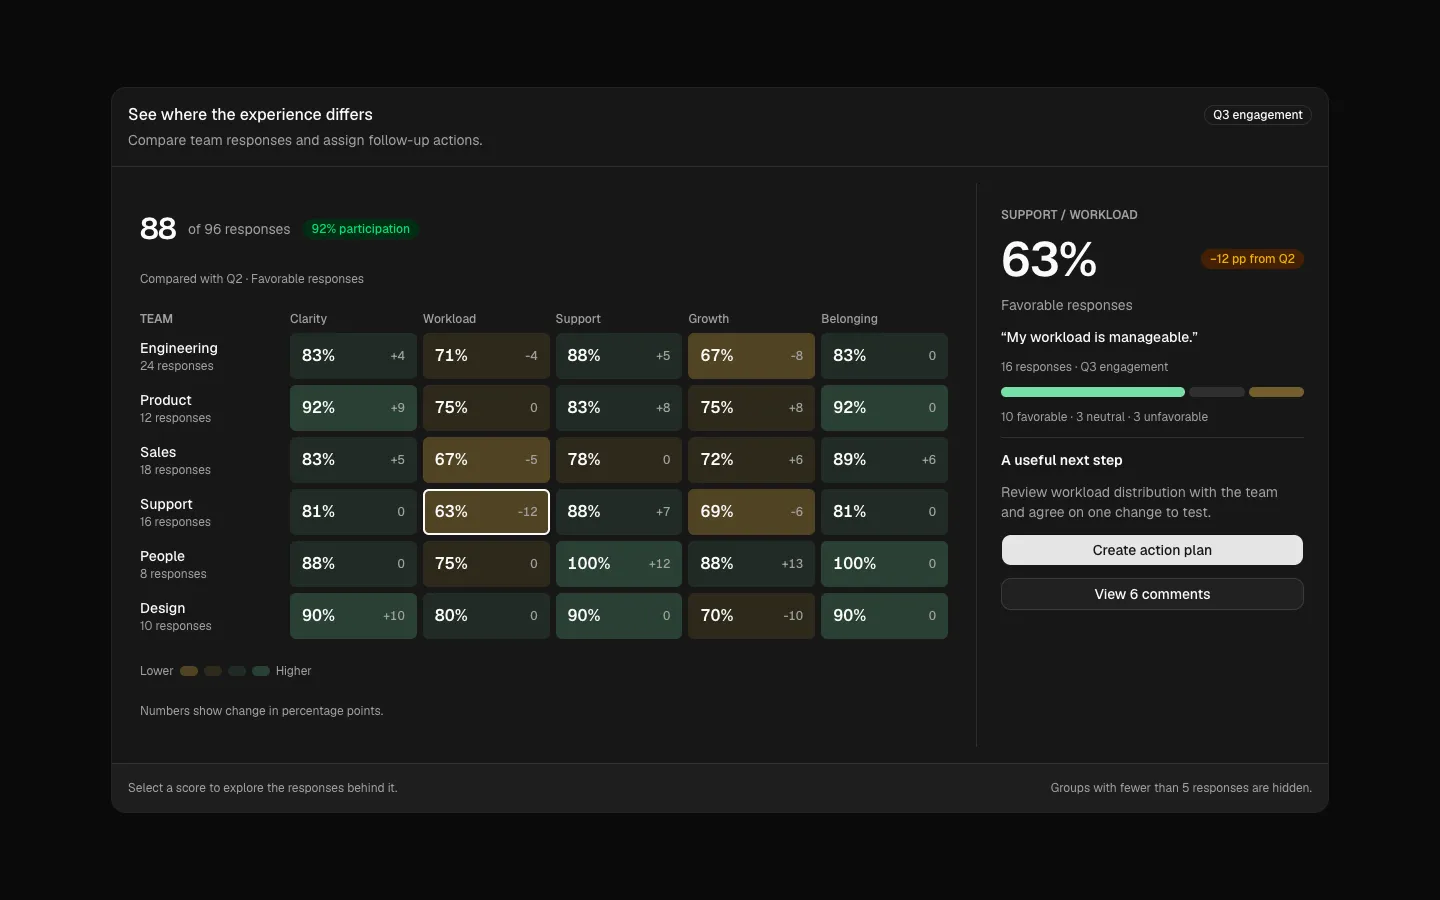The height and width of the screenshot is (900, 1440).
Task: Click the Design team name
Action: pos(163,608)
